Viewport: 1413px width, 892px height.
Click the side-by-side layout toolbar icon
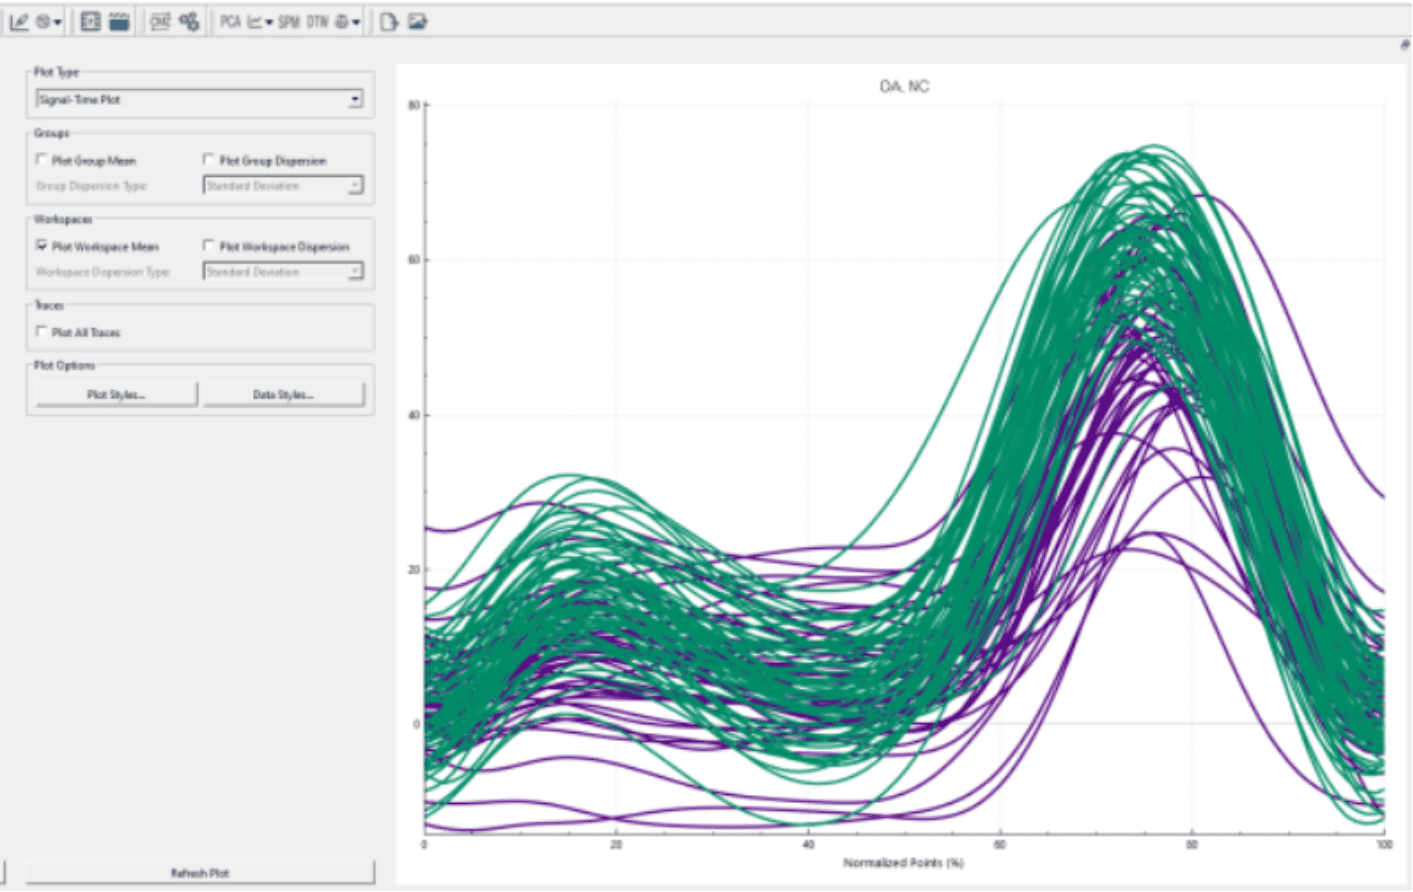point(90,21)
